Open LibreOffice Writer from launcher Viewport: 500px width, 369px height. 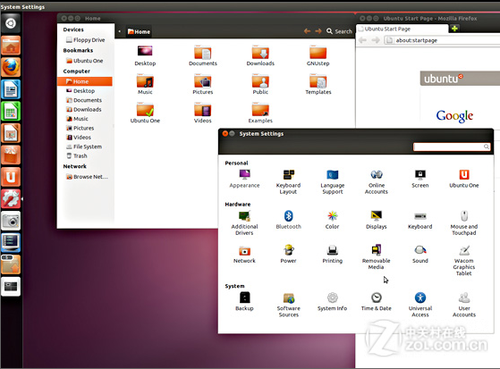tap(11, 89)
